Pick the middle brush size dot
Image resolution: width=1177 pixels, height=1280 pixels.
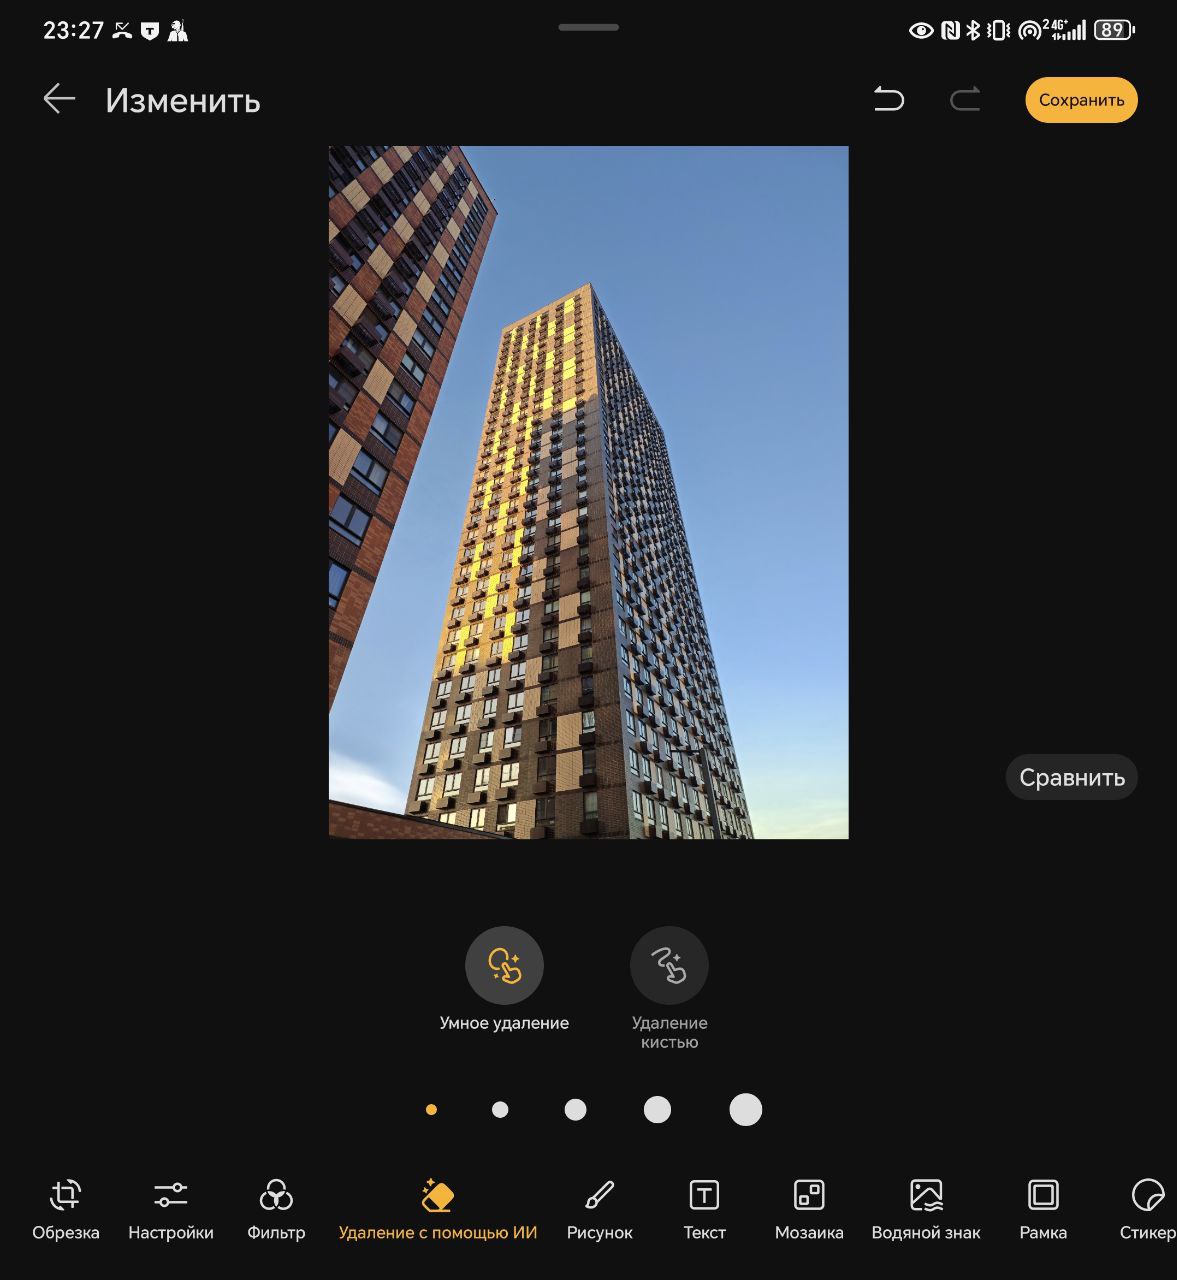575,1109
